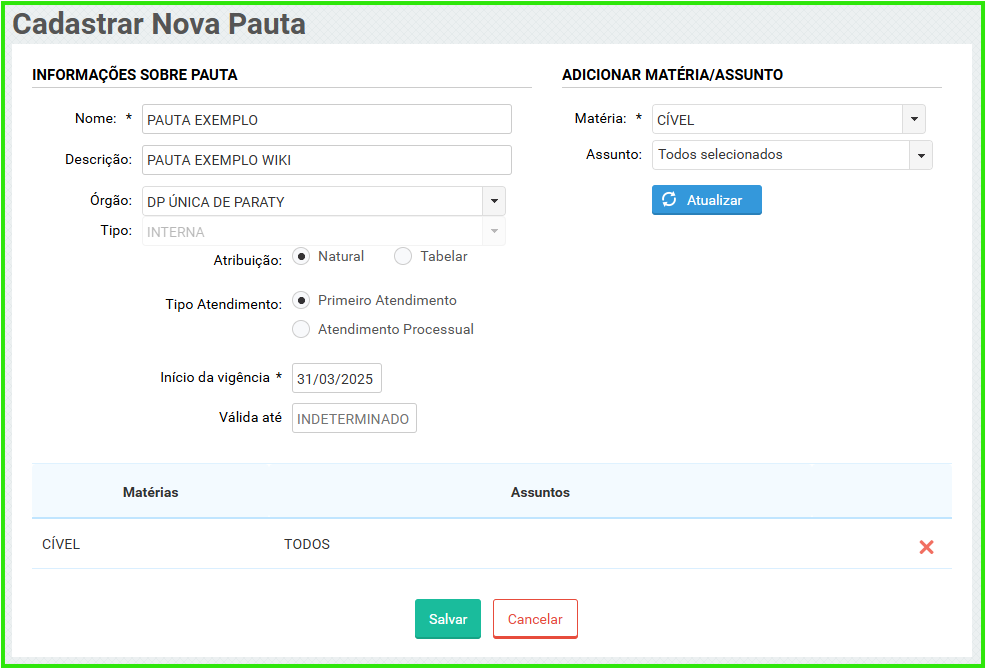986x668 pixels.
Task: Select Primeiro Atendimento radio button
Action: [301, 301]
